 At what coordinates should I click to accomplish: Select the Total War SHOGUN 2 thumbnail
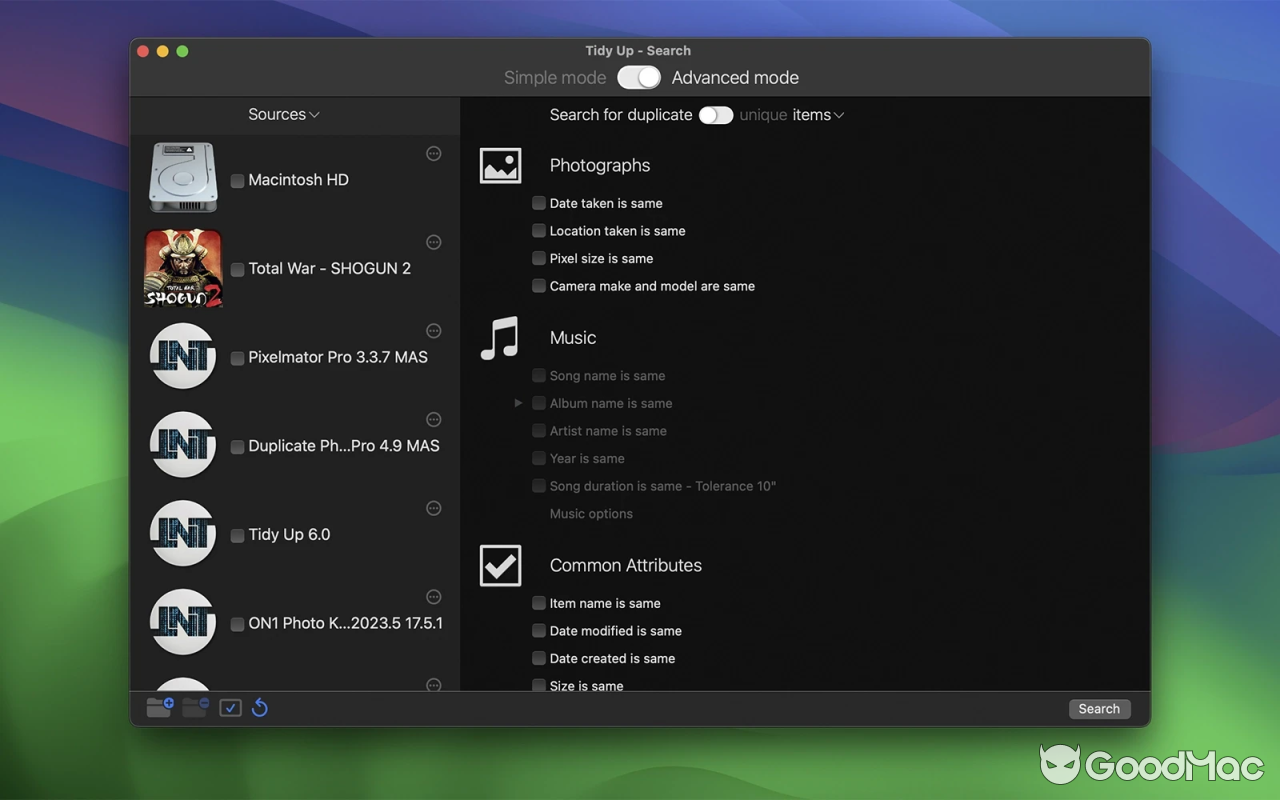tap(183, 268)
